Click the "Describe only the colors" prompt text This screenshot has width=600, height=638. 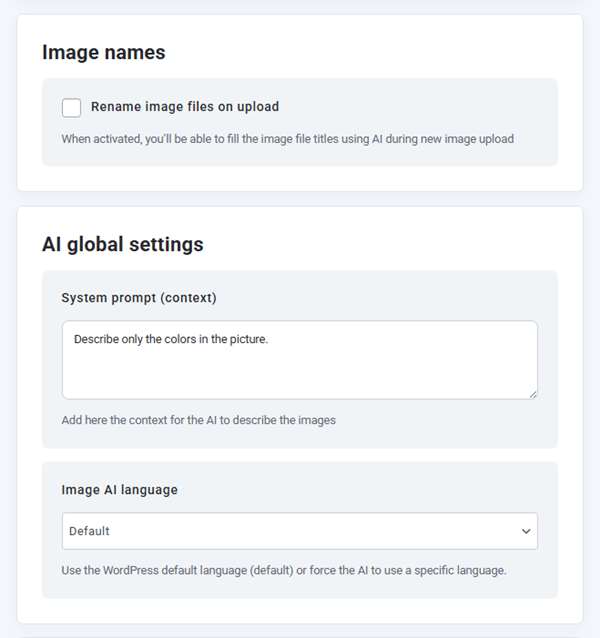pos(171,339)
